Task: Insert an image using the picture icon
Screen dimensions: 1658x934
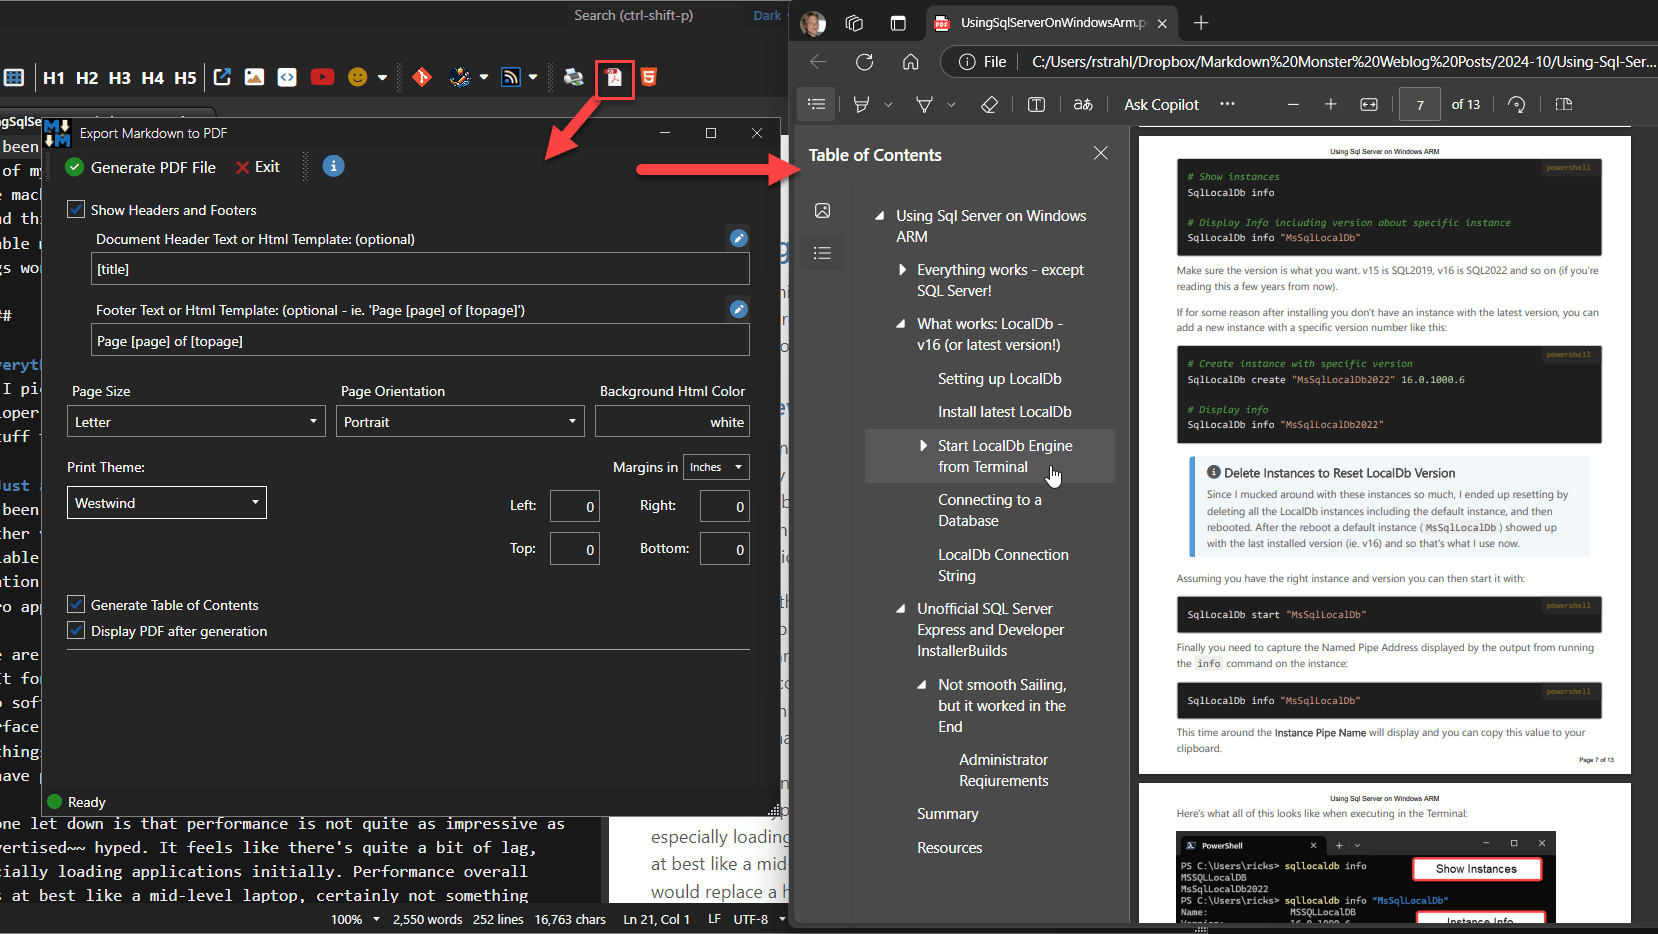Action: pyautogui.click(x=255, y=77)
